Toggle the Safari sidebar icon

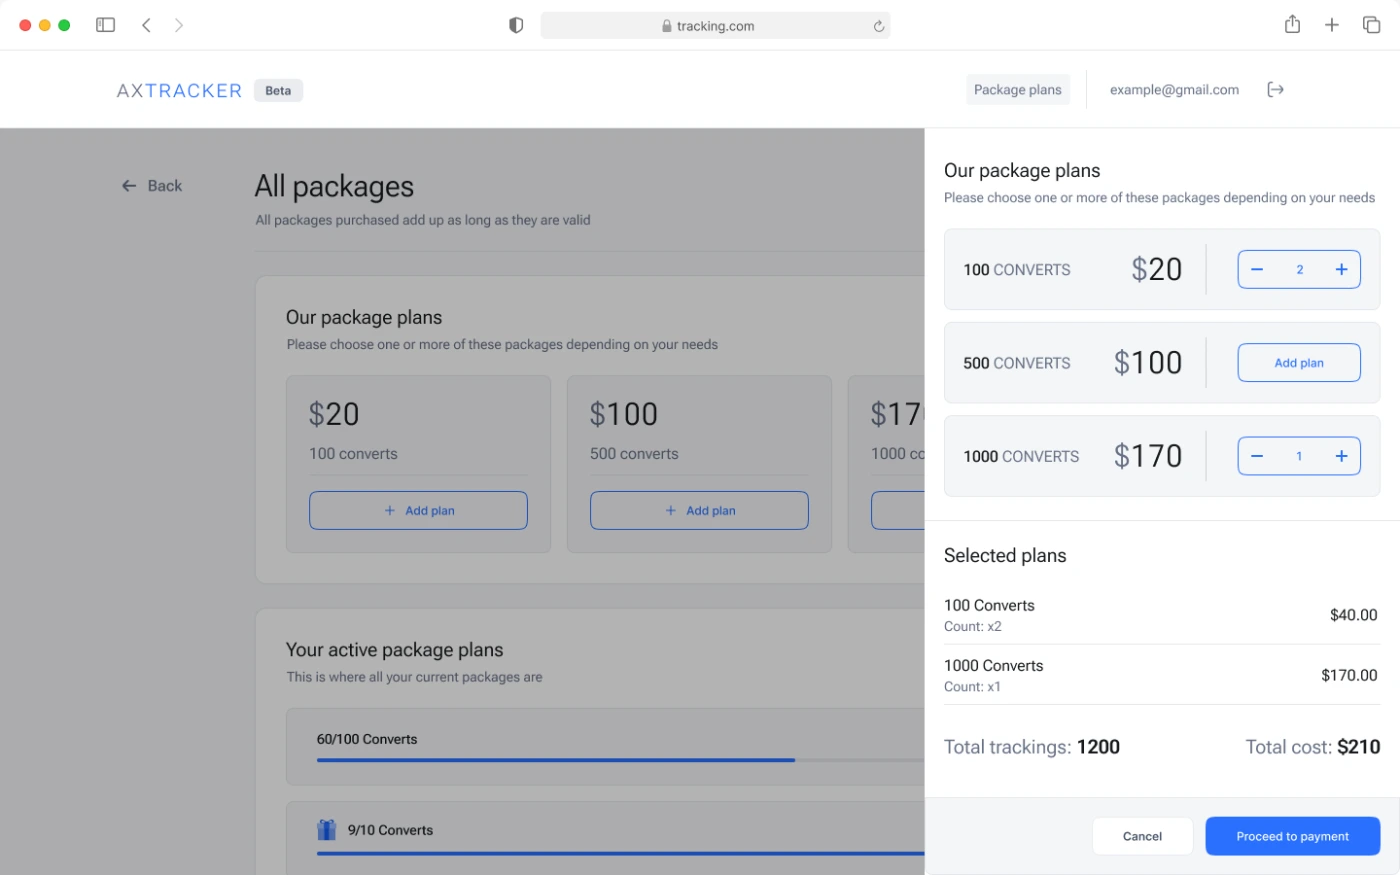pyautogui.click(x=105, y=25)
